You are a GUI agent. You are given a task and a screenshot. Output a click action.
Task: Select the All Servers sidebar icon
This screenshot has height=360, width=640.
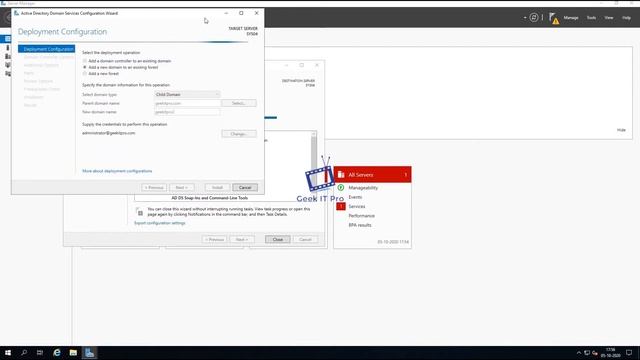click(x=7, y=56)
